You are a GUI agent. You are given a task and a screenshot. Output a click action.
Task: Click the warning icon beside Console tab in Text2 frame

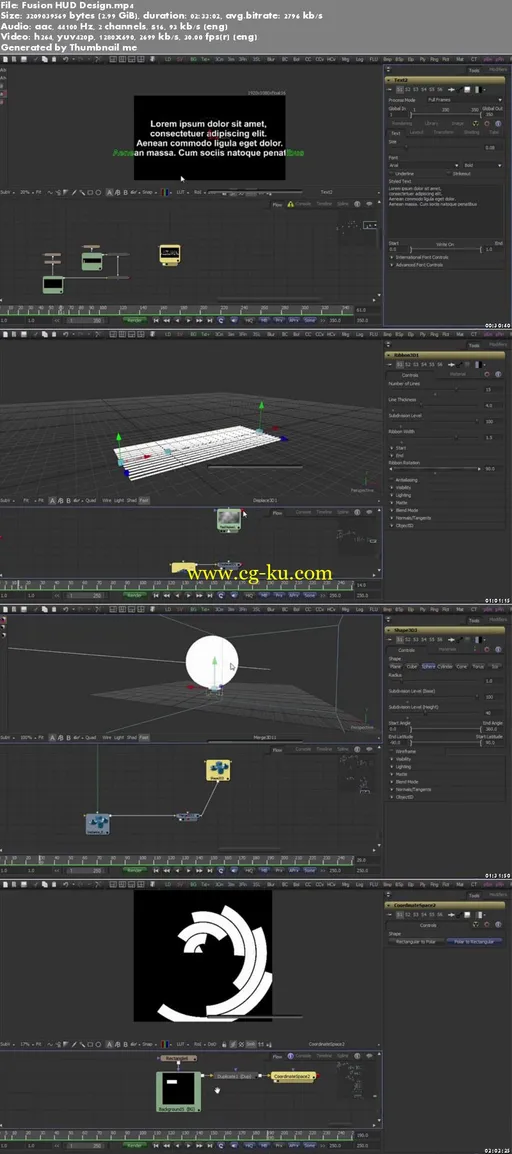(290, 204)
